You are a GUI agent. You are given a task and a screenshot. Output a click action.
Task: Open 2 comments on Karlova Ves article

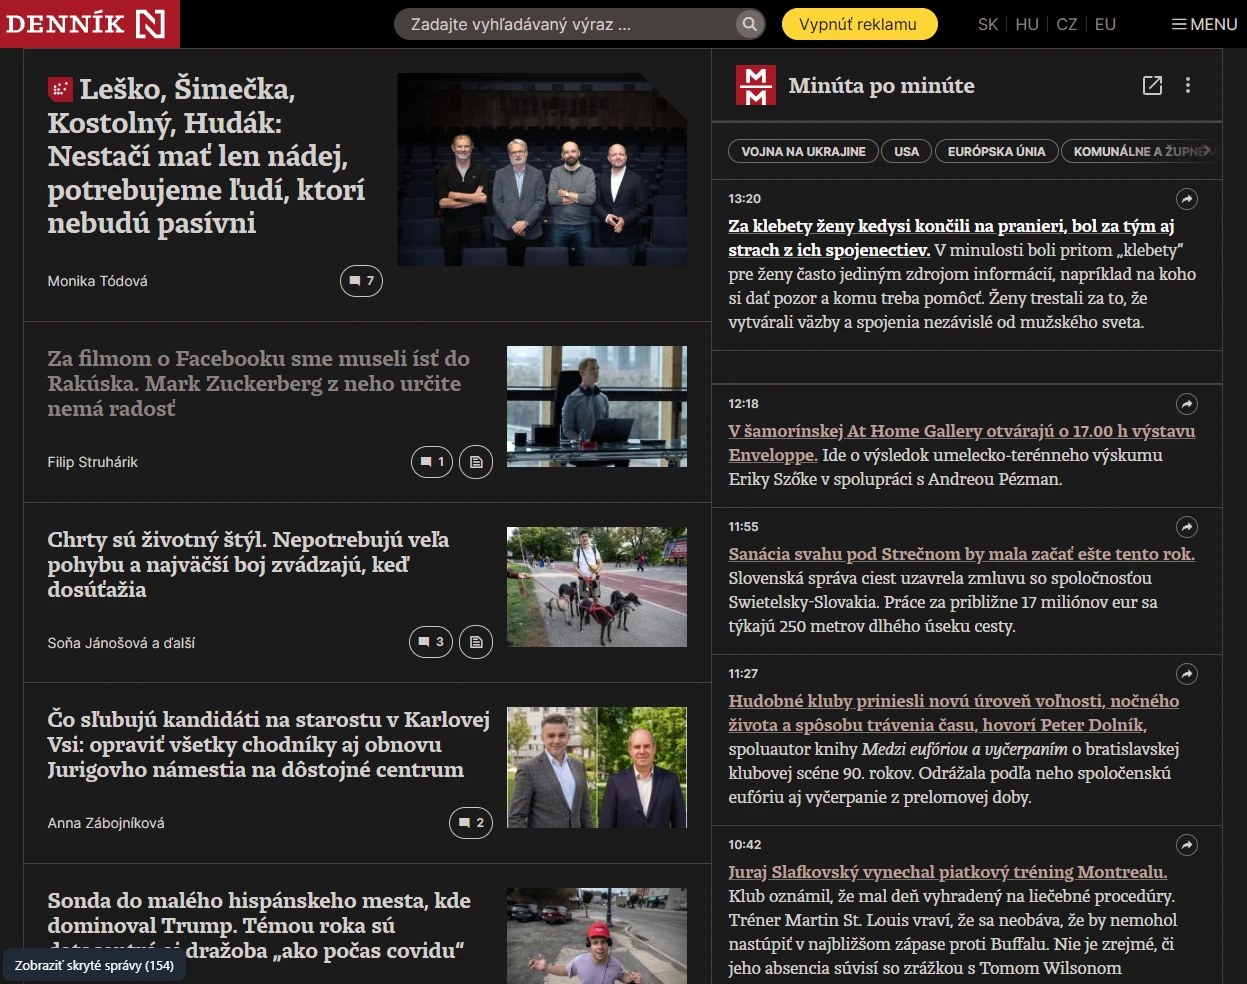pos(471,823)
